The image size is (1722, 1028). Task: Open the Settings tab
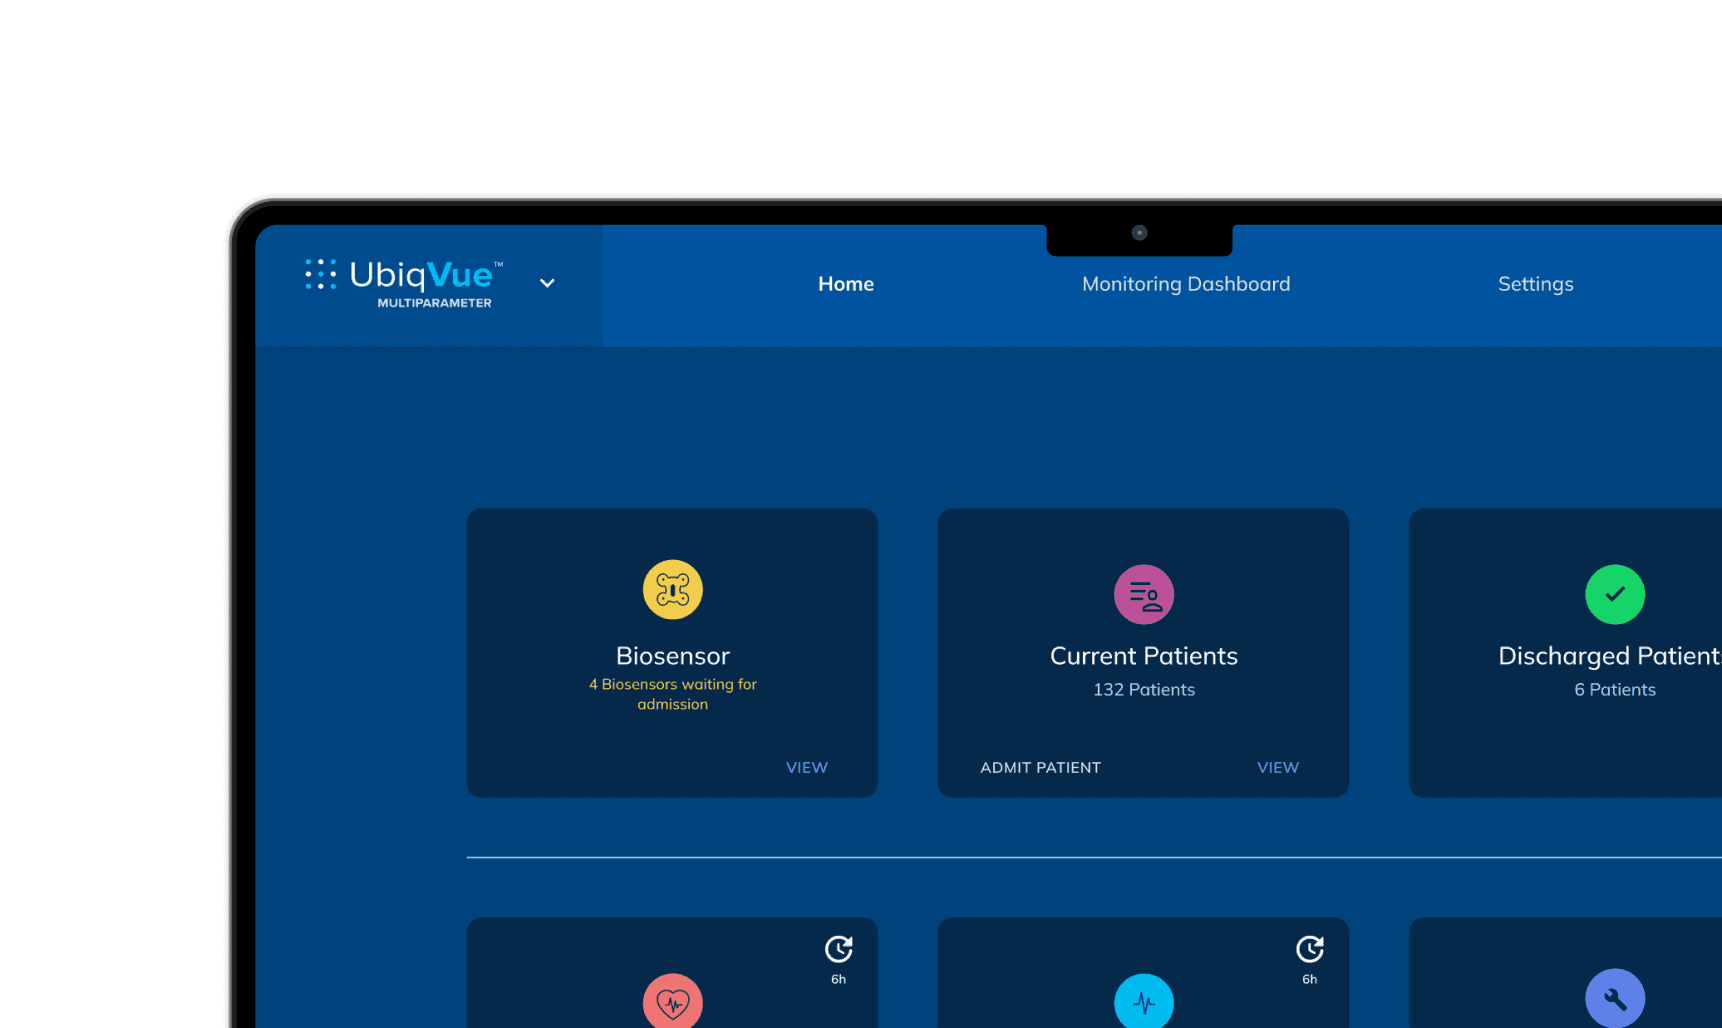1535,284
